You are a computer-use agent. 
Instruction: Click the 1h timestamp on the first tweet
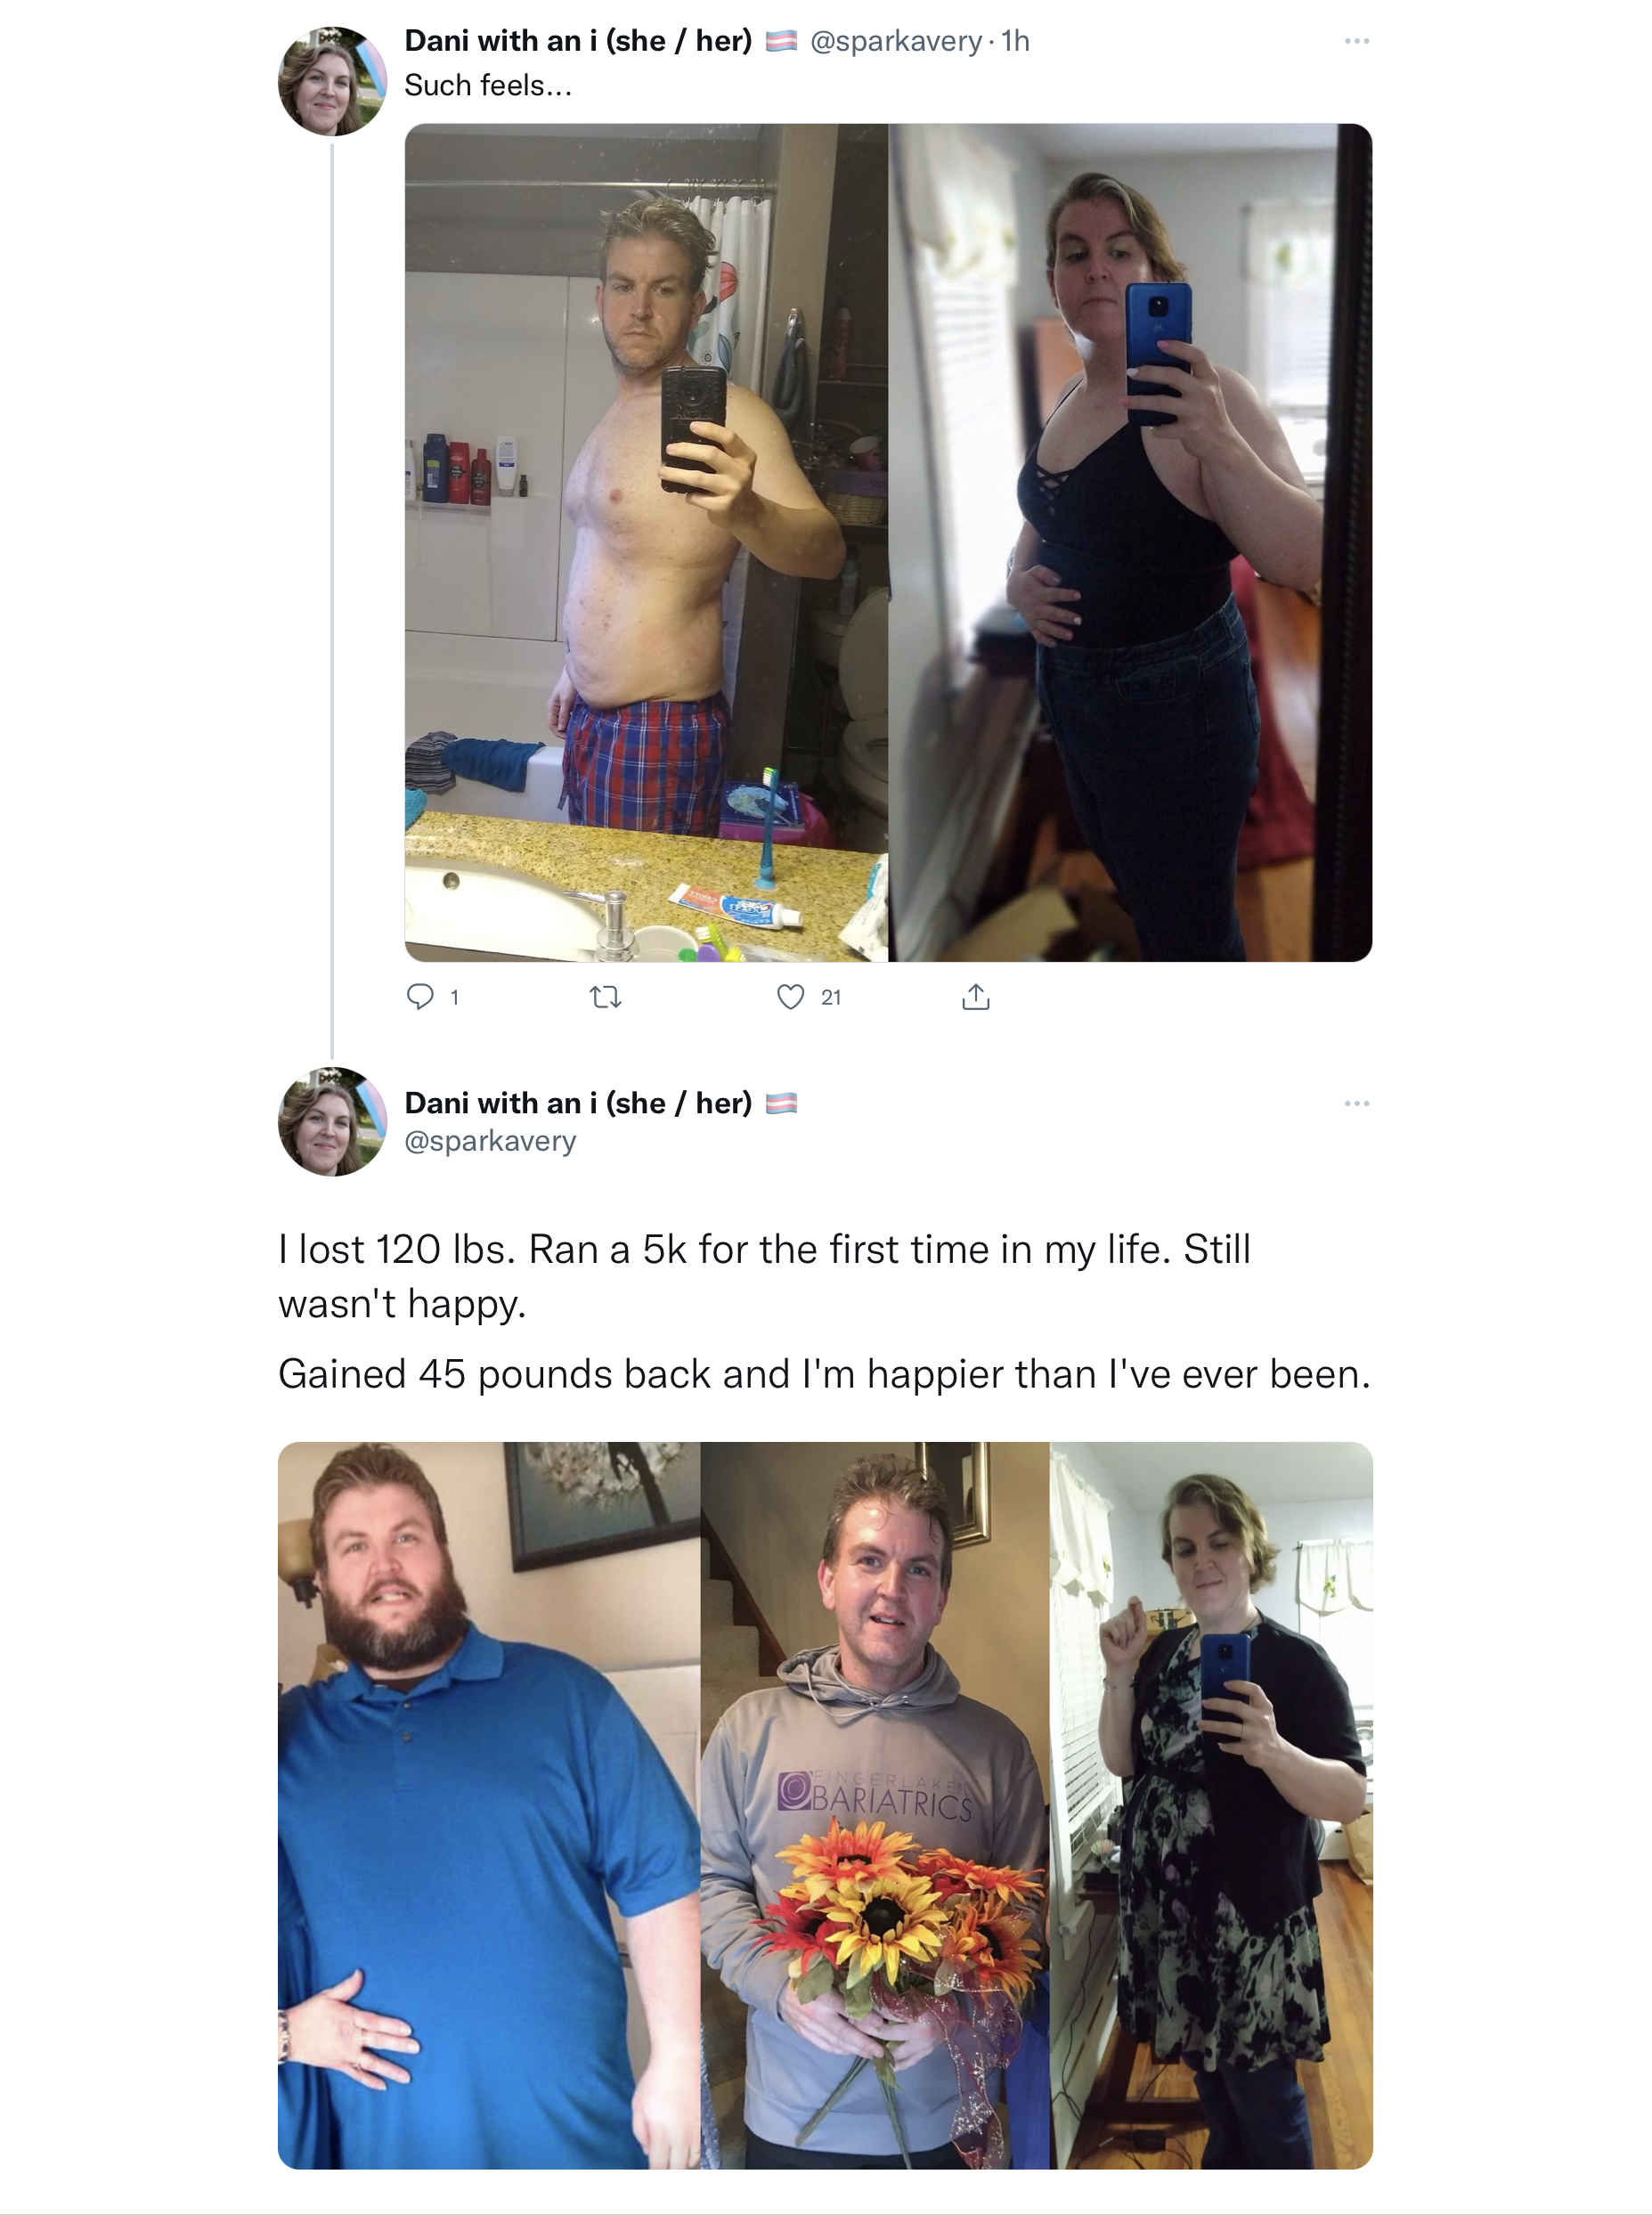1015,41
